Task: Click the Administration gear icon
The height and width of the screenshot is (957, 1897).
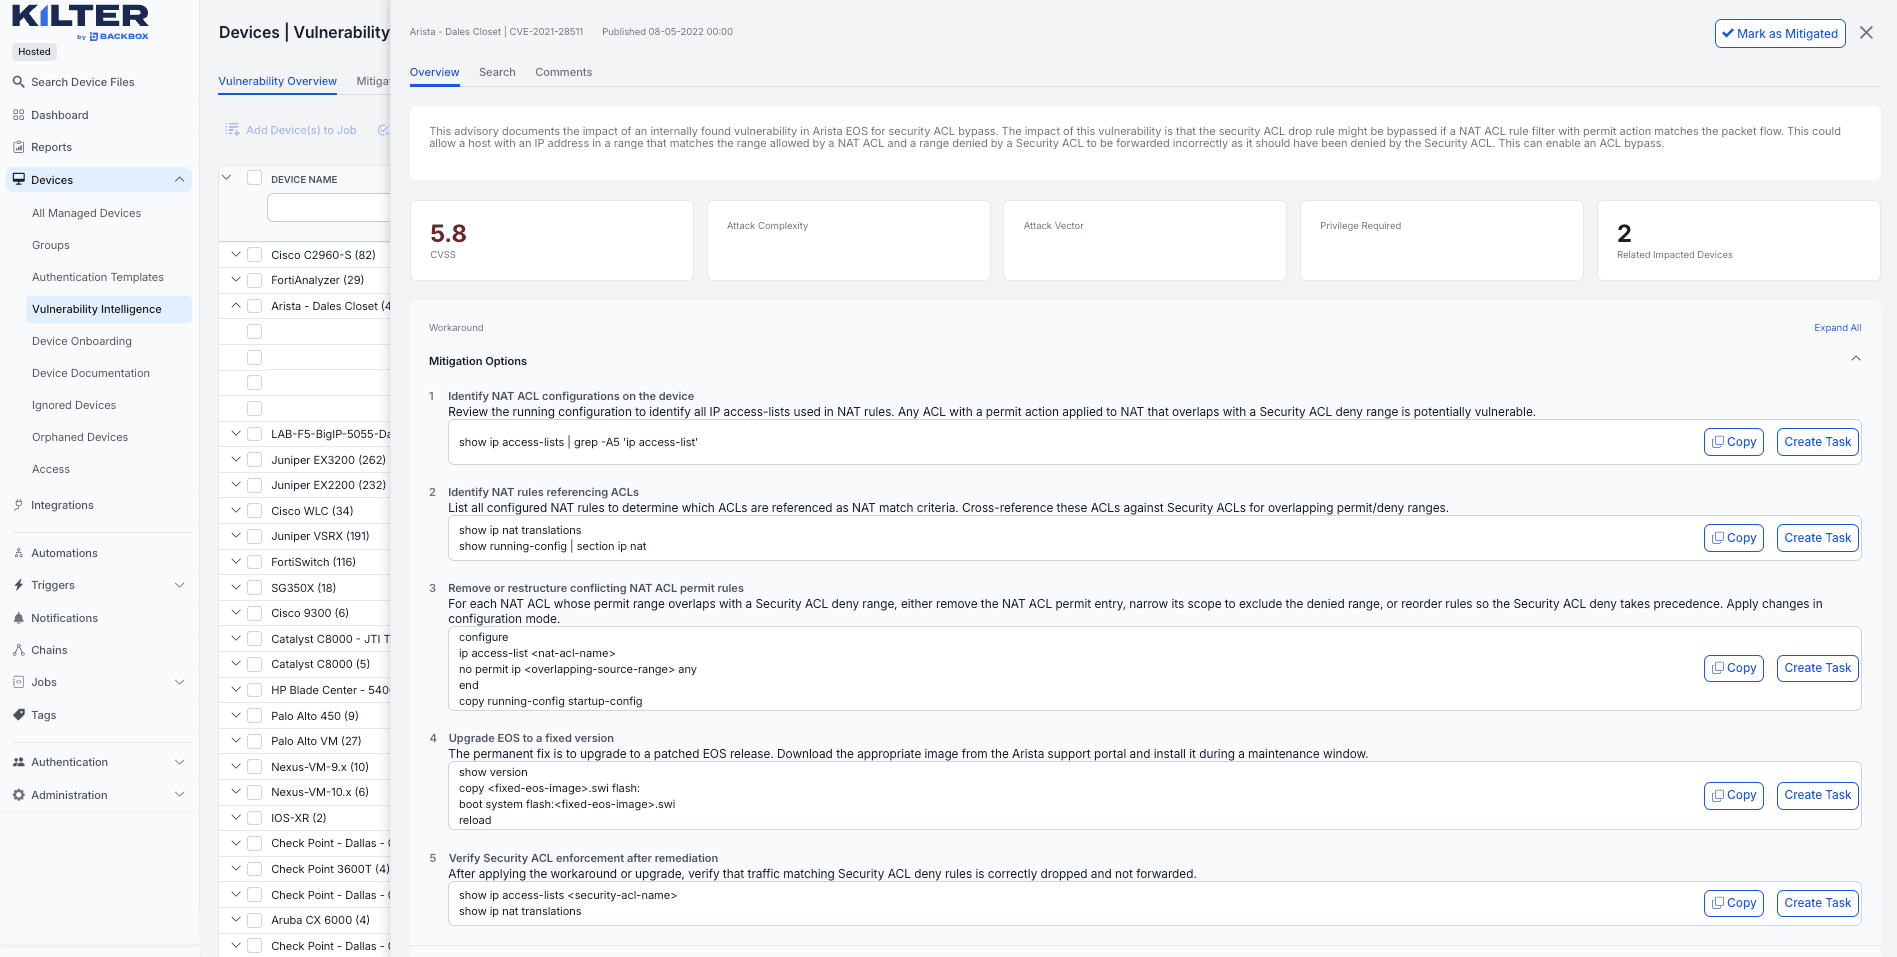Action: (x=18, y=795)
